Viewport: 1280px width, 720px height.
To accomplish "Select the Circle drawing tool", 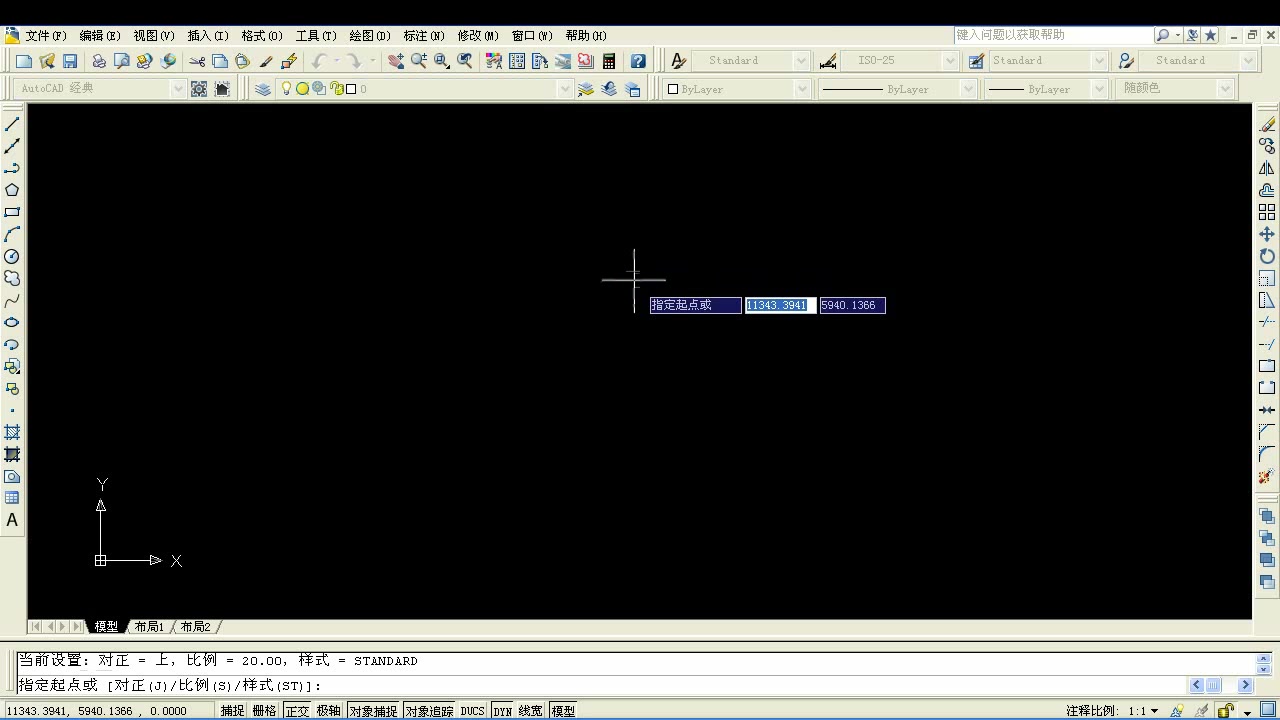I will tap(12, 256).
